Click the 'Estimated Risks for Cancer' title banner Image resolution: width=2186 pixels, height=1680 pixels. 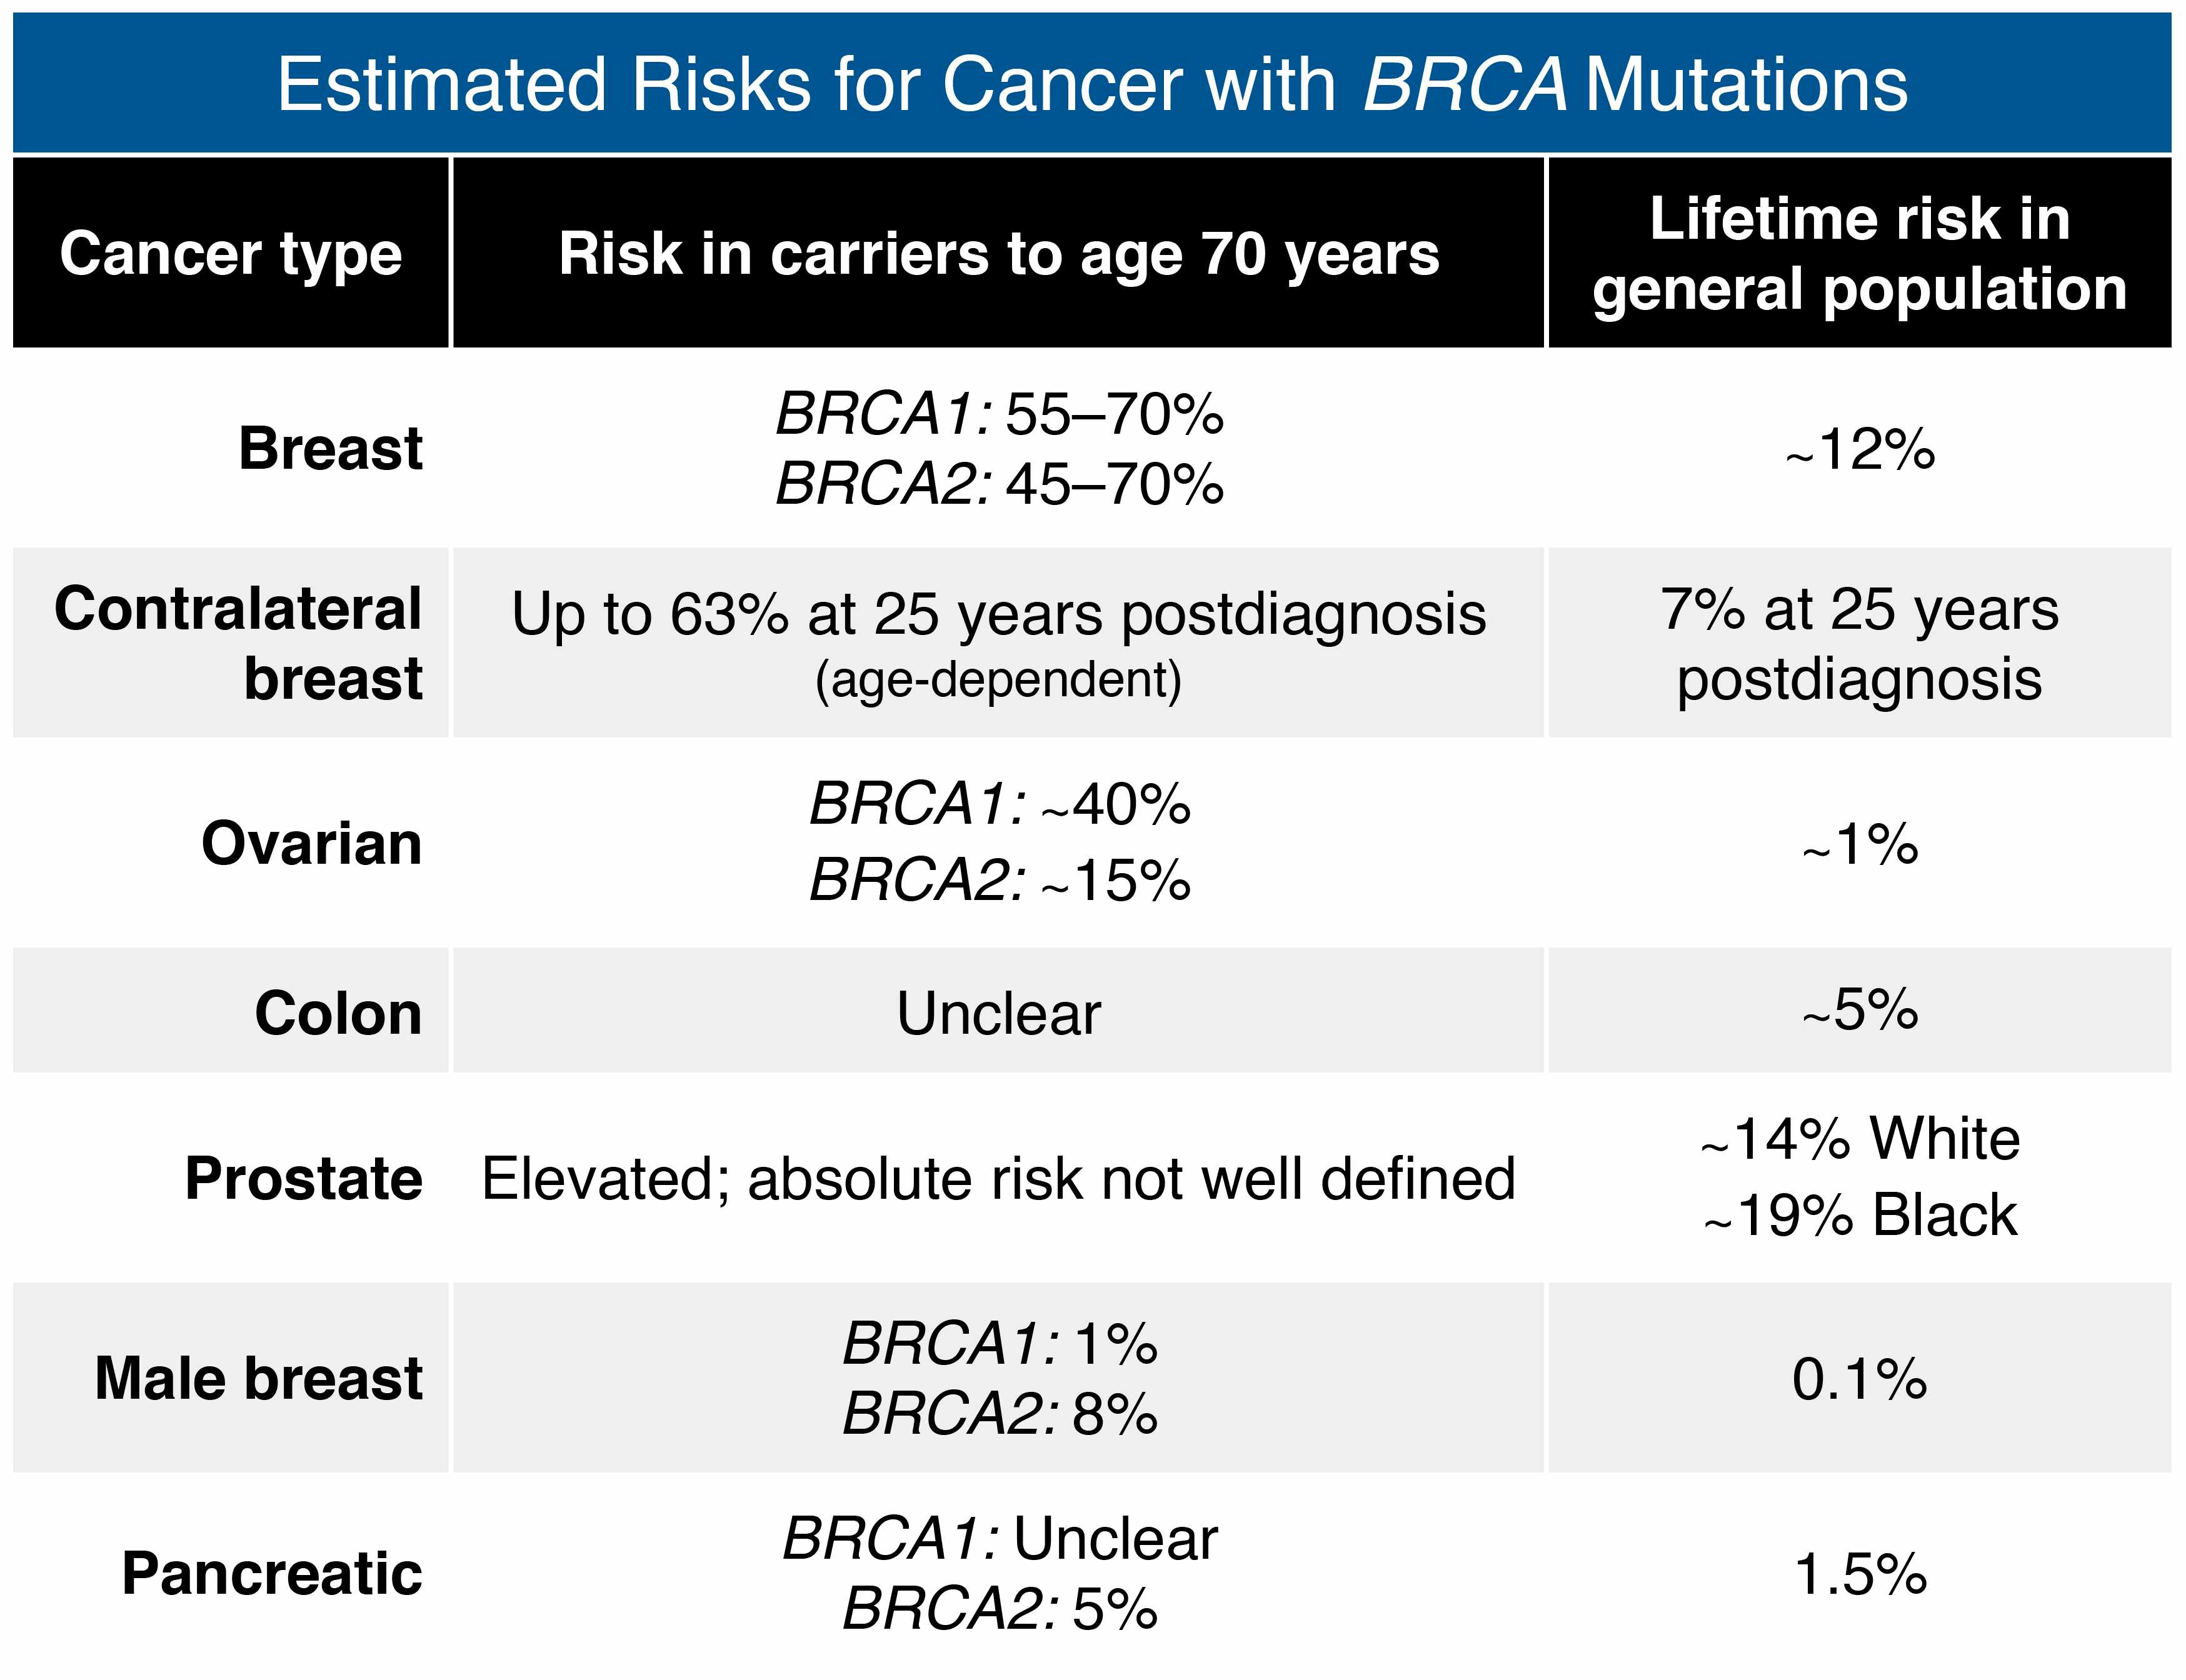pos(1092,84)
